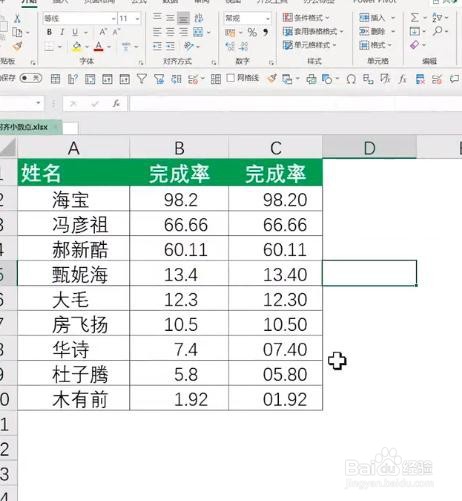Click the insert function fx in quick toolbar
The width and height of the screenshot is (462, 501).
click(x=403, y=79)
